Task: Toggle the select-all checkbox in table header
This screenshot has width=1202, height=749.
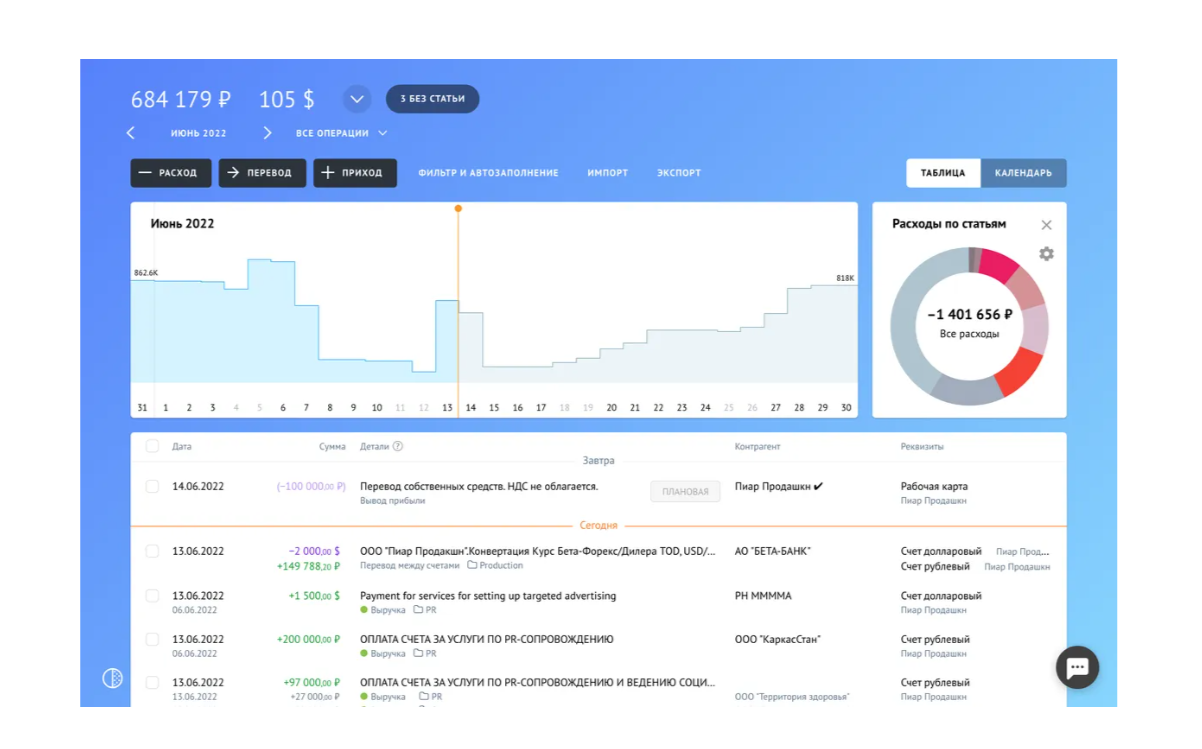Action: click(152, 447)
